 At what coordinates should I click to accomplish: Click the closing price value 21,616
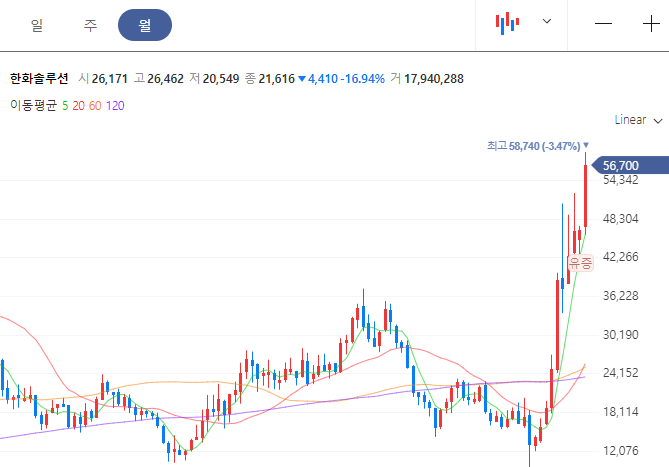point(276,79)
